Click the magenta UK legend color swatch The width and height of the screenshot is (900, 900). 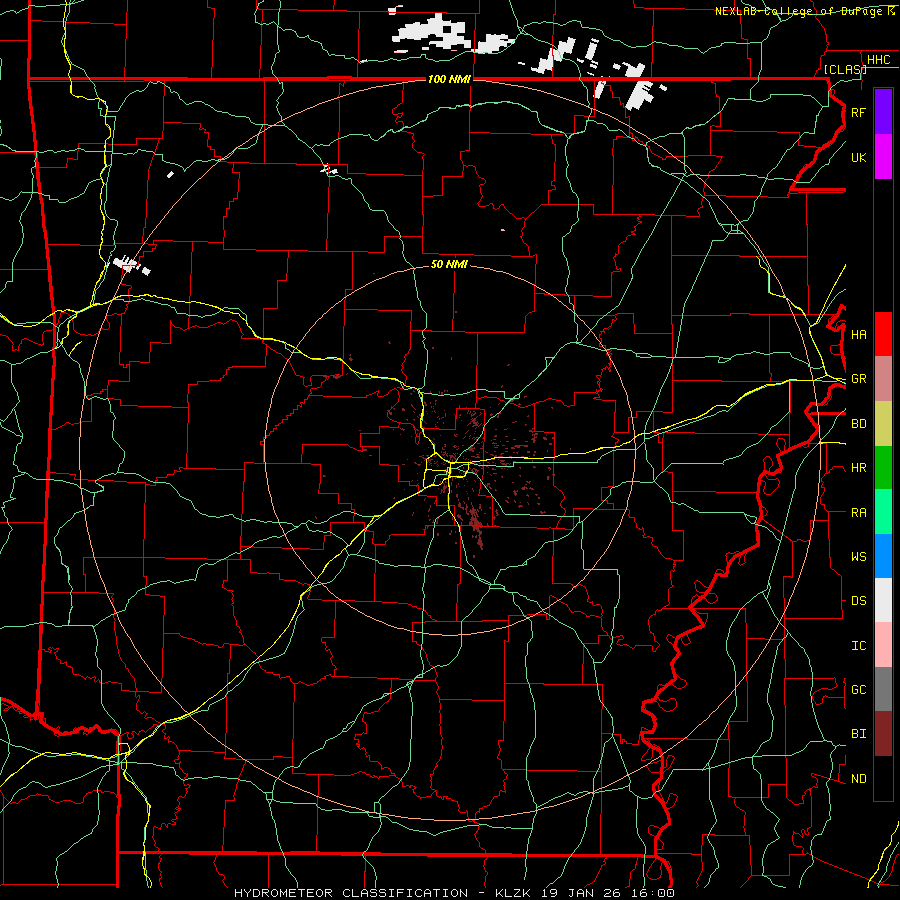tap(883, 157)
